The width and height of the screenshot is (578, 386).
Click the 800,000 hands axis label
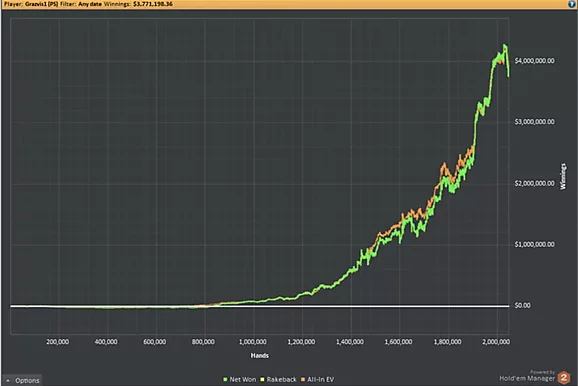point(203,342)
